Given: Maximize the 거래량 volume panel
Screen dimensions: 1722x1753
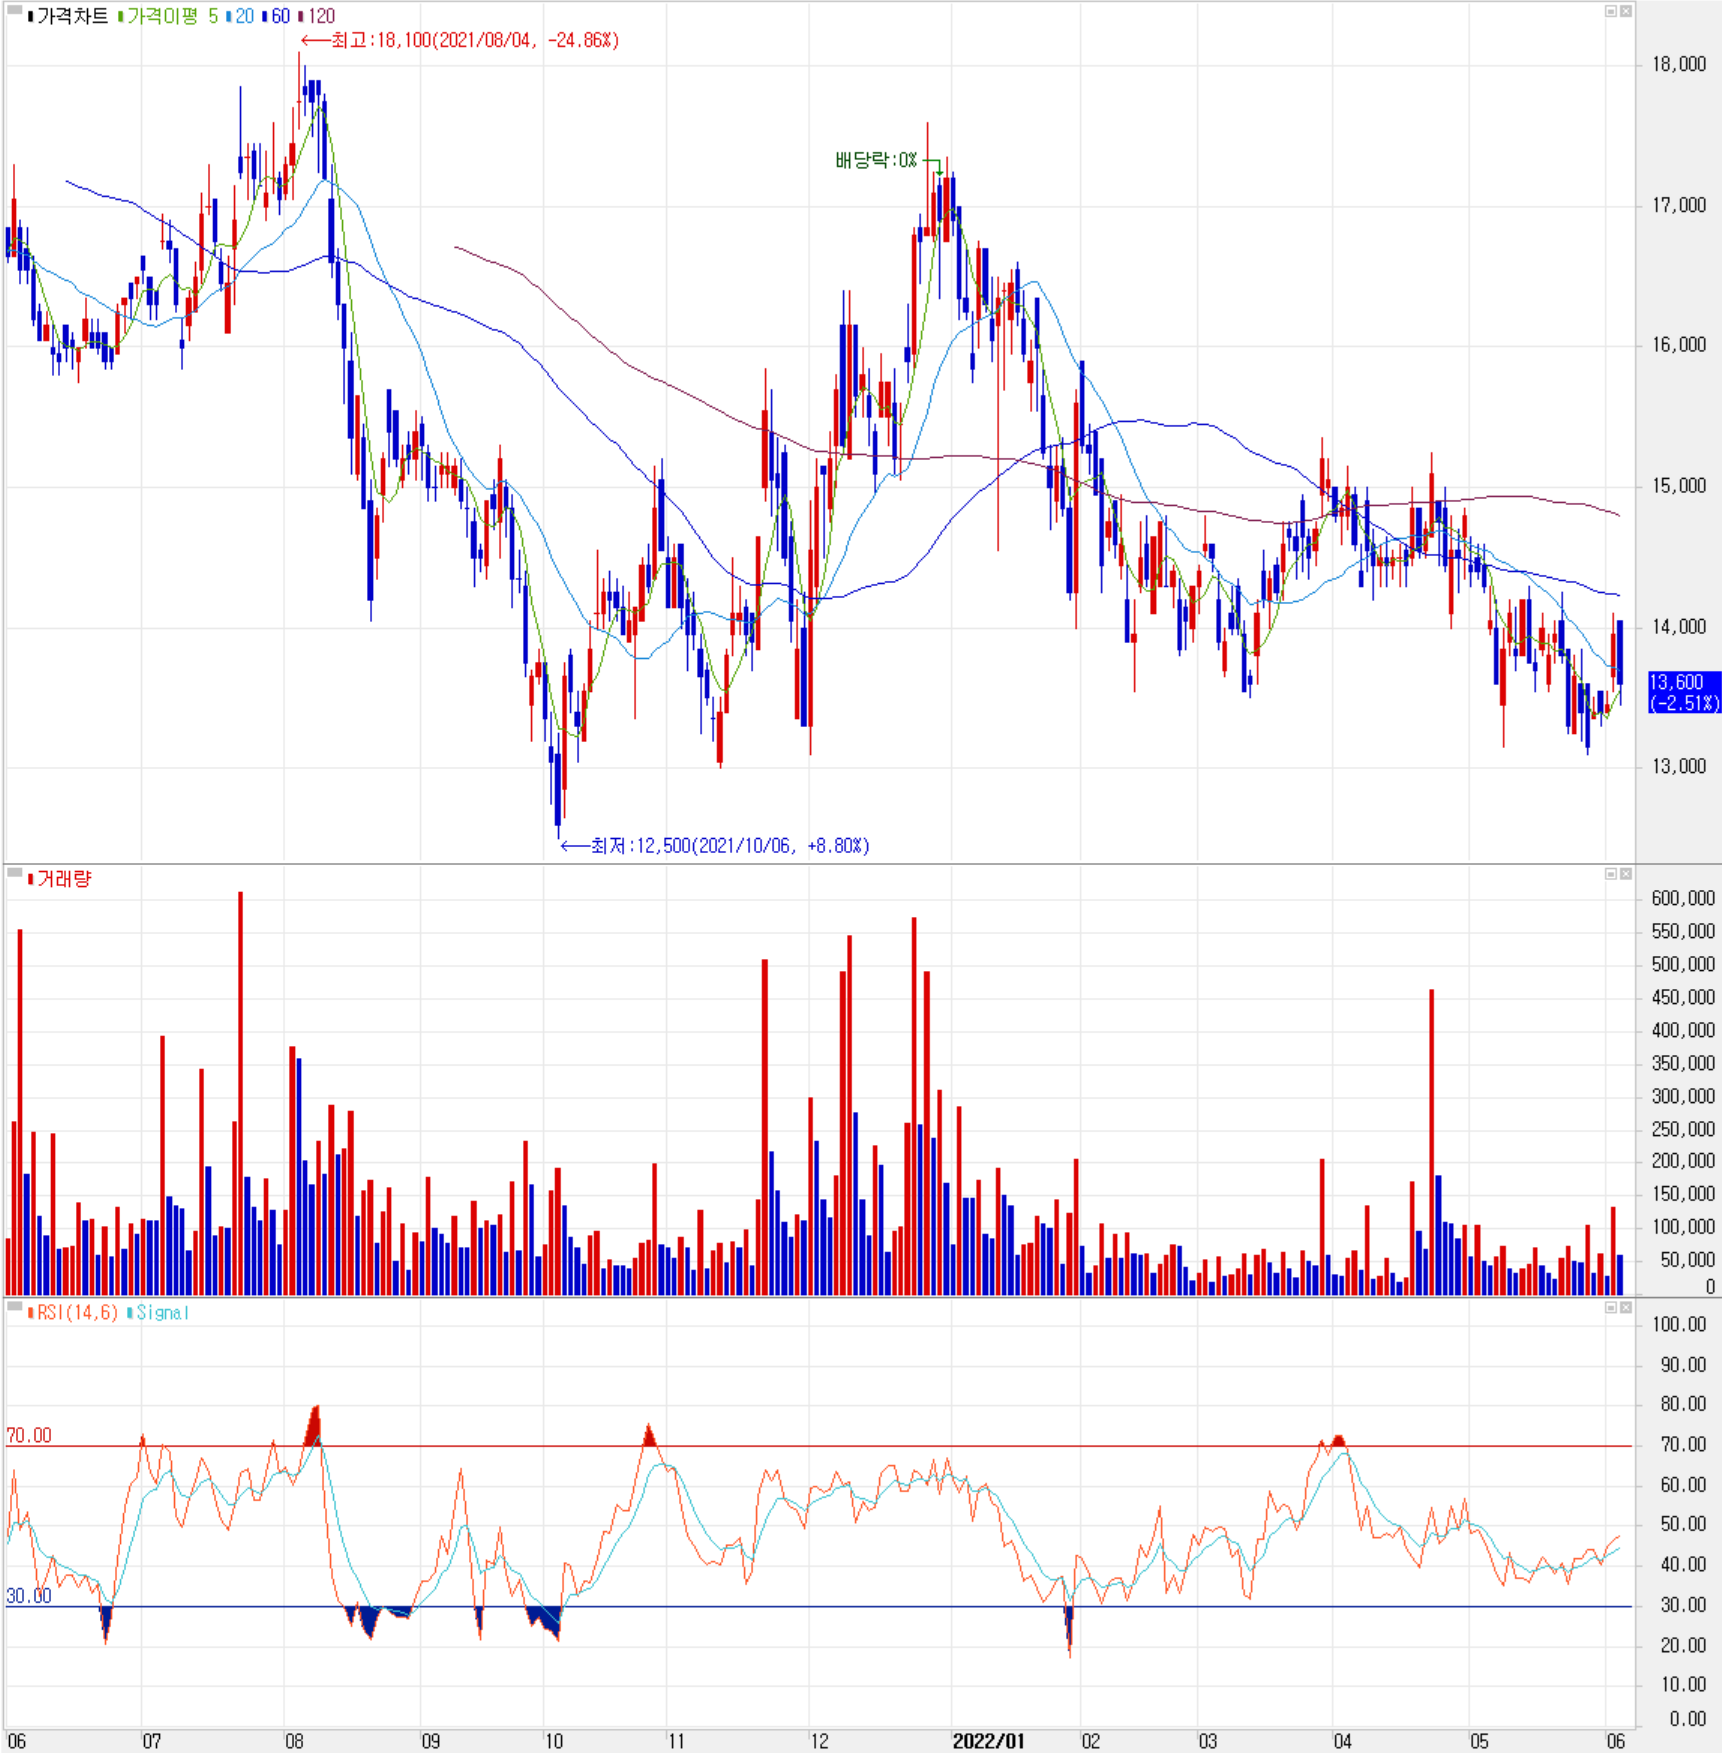Looking at the screenshot, I should [1611, 874].
